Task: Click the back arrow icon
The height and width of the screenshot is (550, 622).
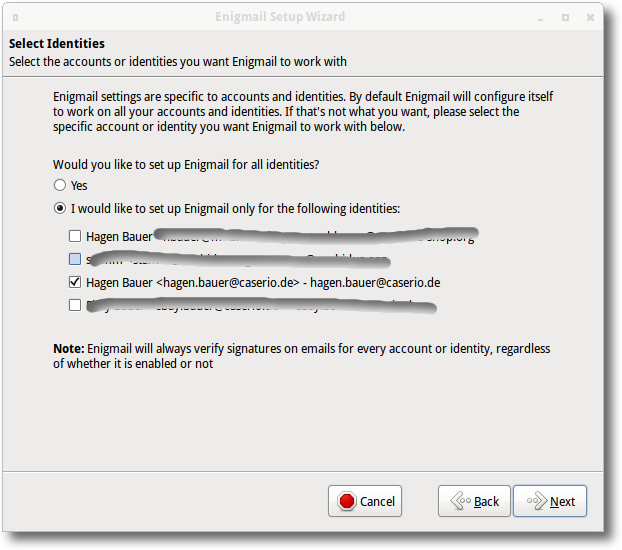Action: point(460,501)
